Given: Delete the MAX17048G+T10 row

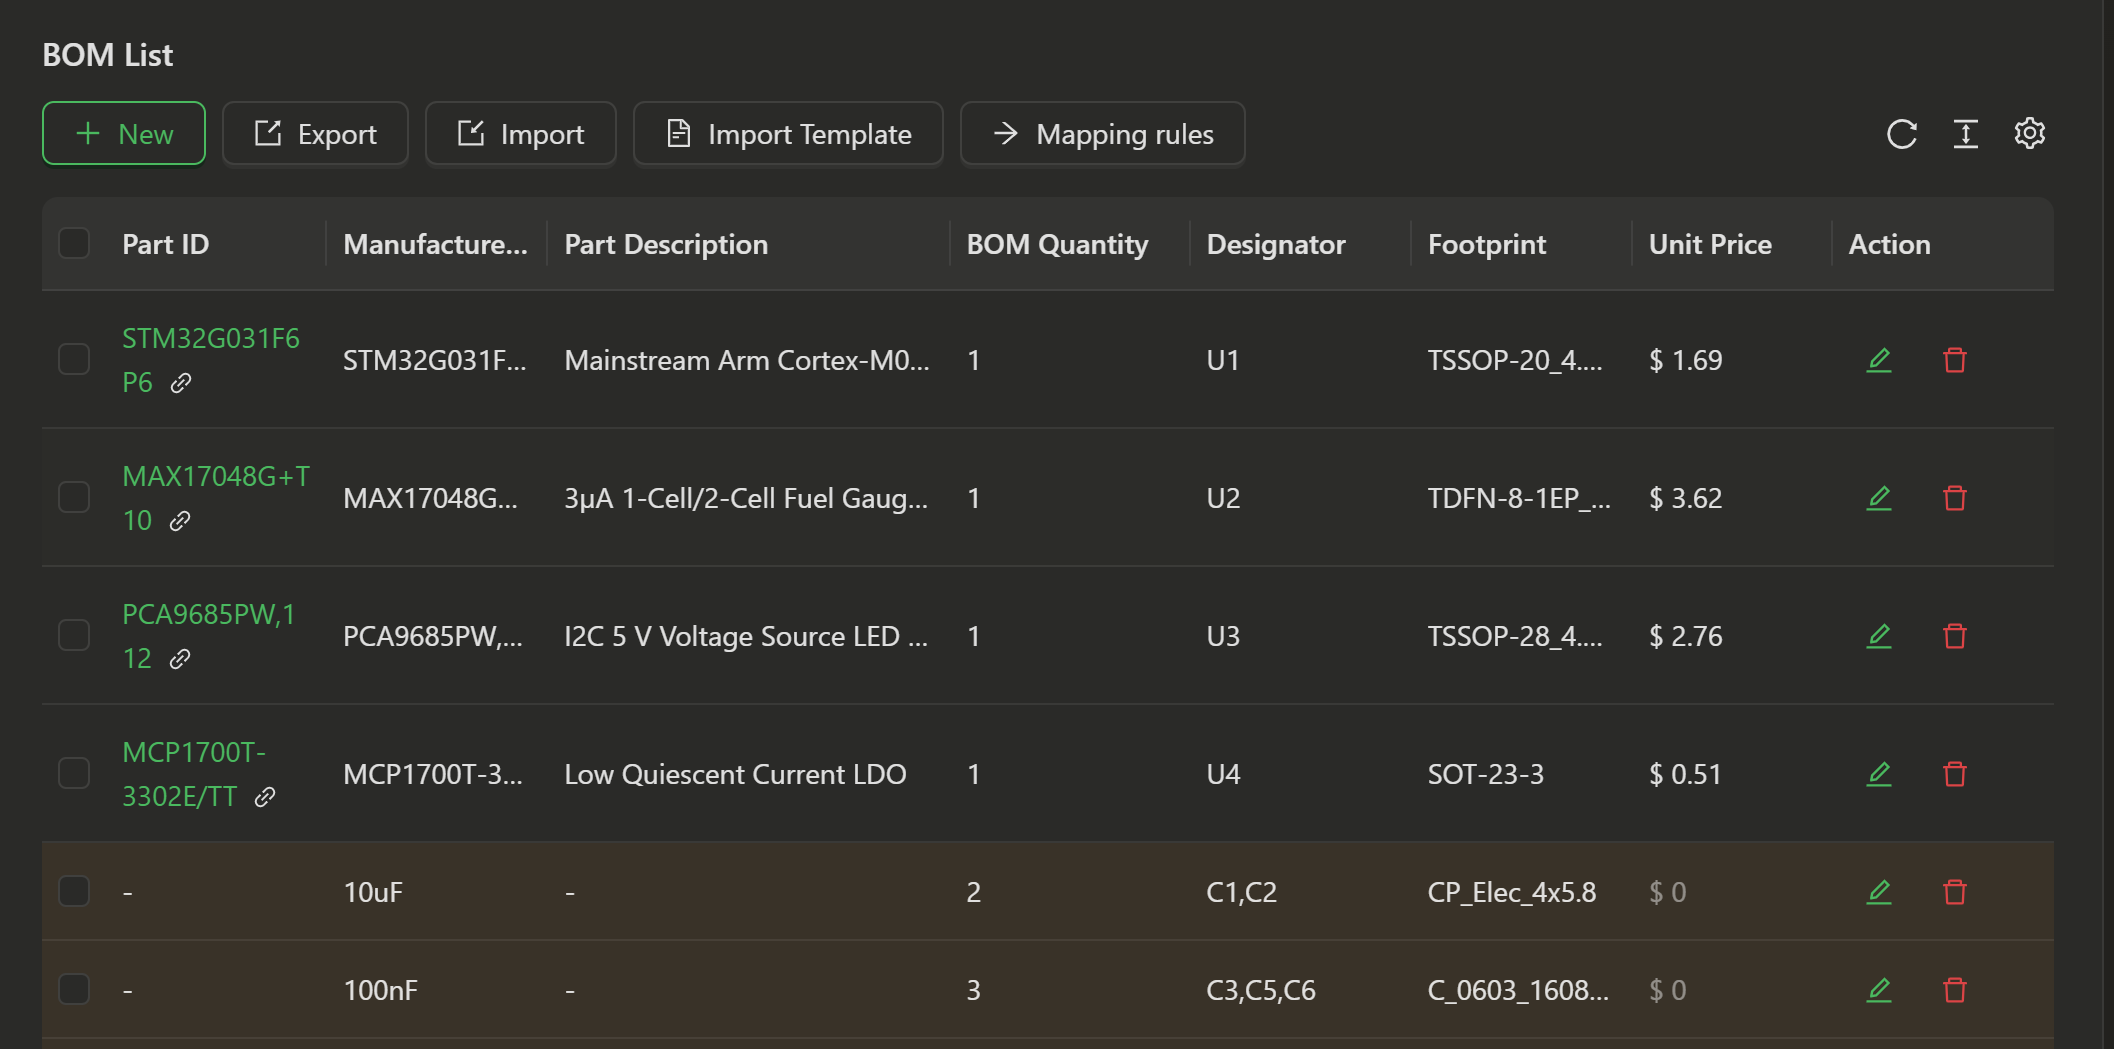Looking at the screenshot, I should [x=1954, y=498].
